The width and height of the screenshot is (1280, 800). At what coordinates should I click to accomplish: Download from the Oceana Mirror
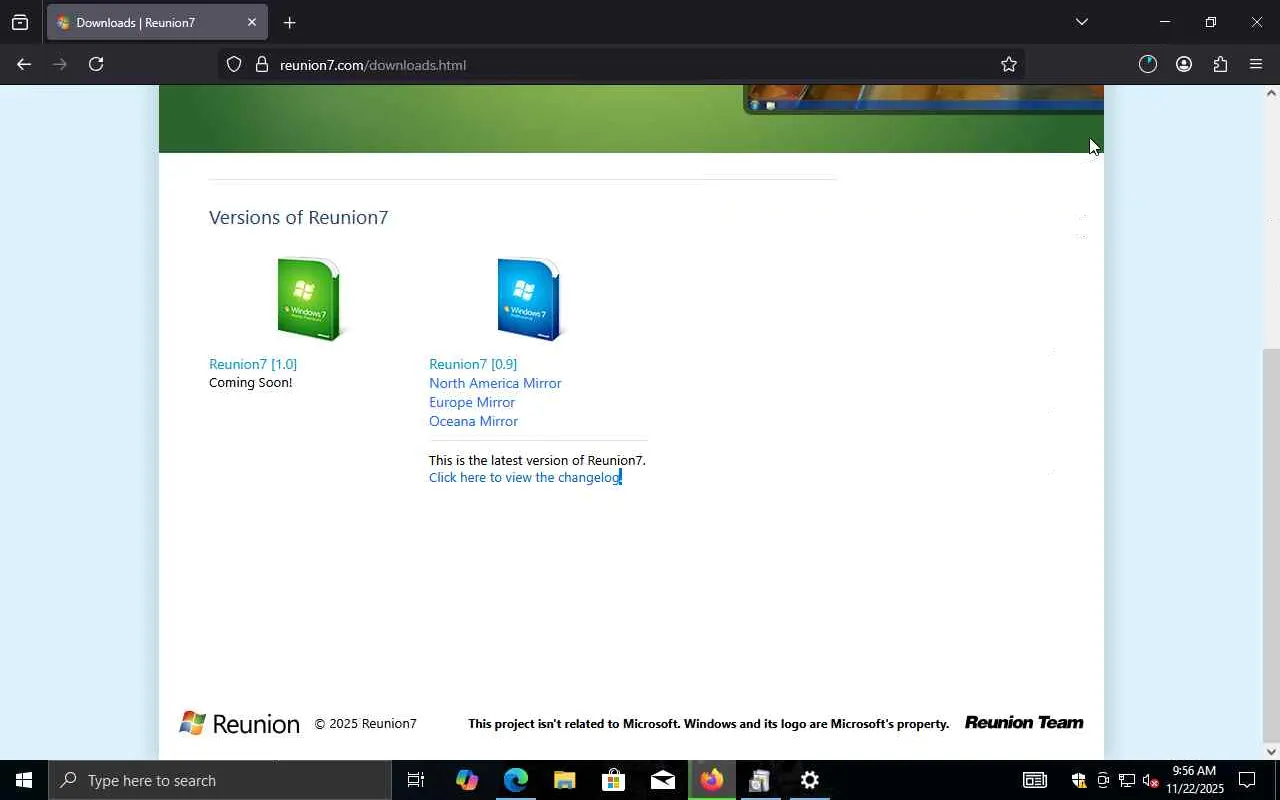click(473, 421)
